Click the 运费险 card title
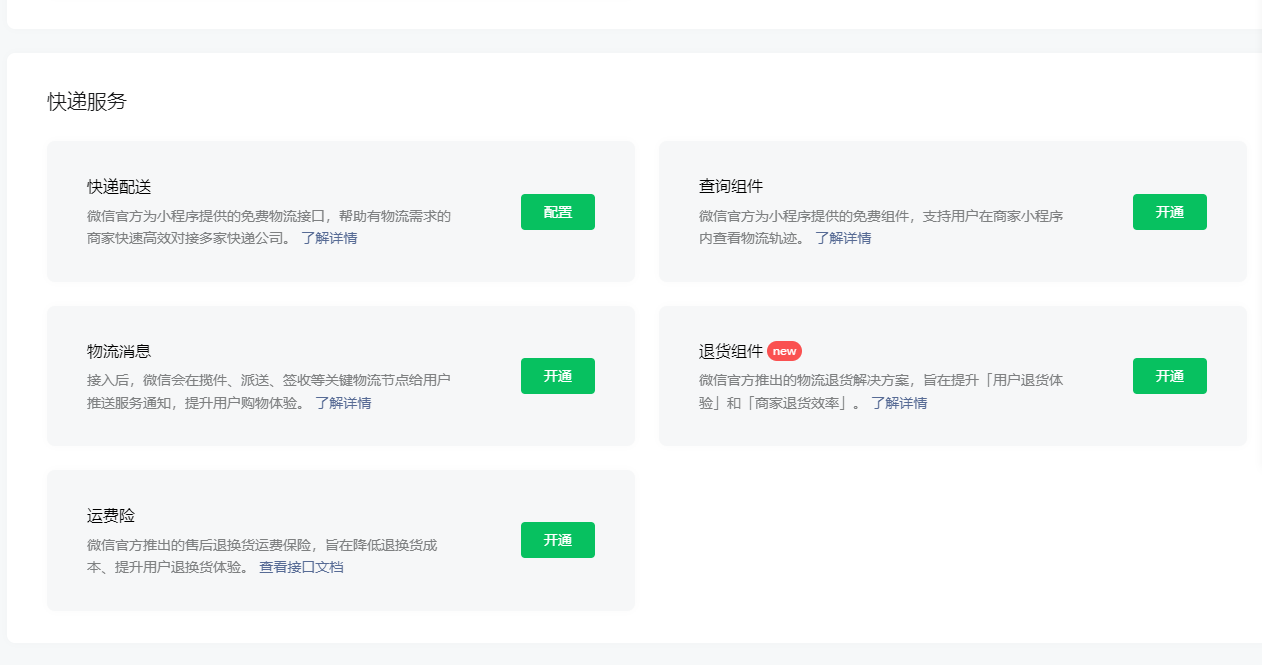The height and width of the screenshot is (665, 1262). click(111, 516)
